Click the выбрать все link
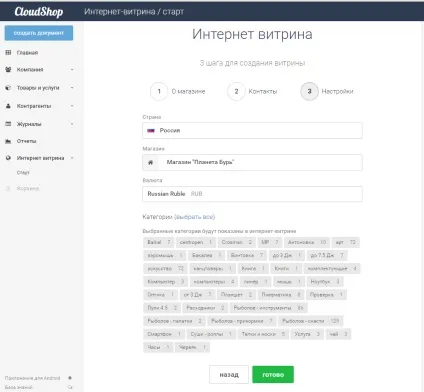Image resolution: width=424 pixels, height=392 pixels. [x=195, y=217]
